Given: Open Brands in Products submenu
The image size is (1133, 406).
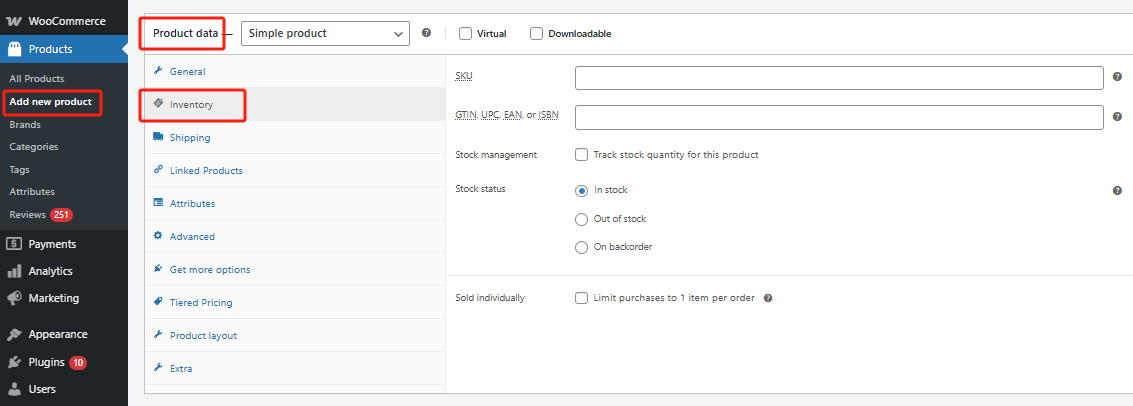Looking at the screenshot, I should pyautogui.click(x=25, y=124).
